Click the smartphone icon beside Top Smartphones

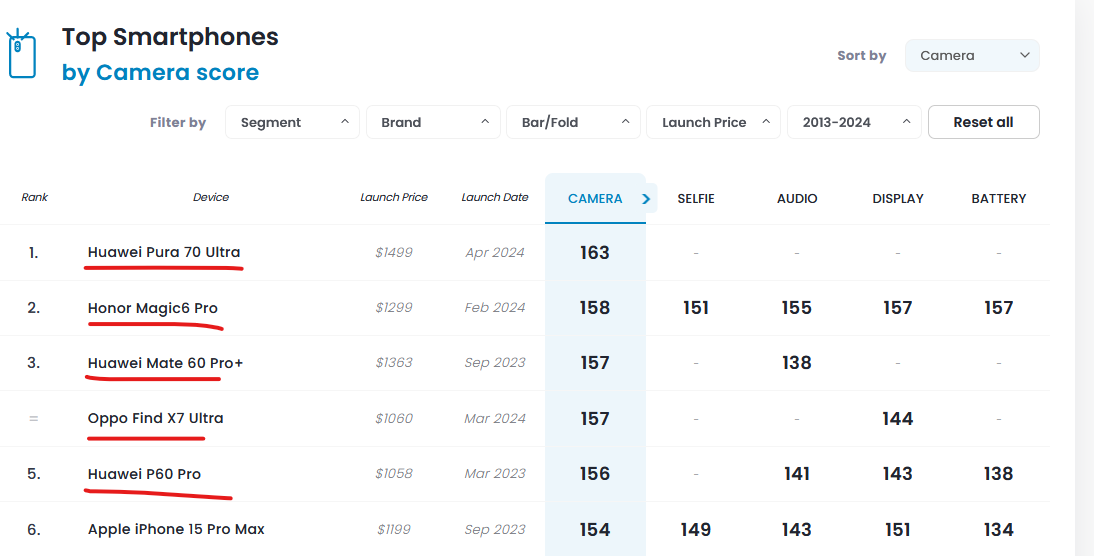click(x=21, y=54)
